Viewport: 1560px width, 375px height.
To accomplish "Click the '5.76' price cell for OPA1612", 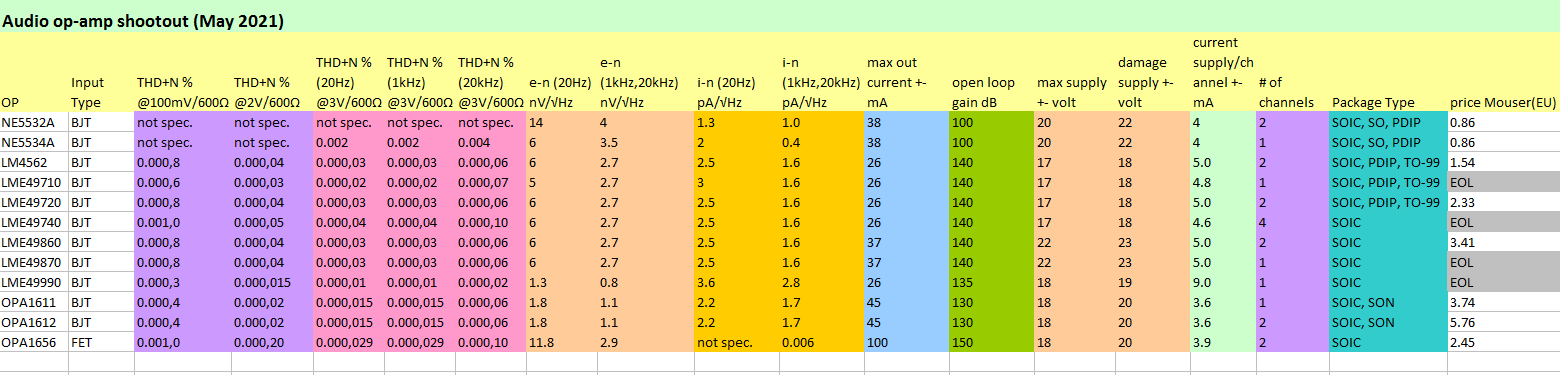I will [x=1504, y=321].
